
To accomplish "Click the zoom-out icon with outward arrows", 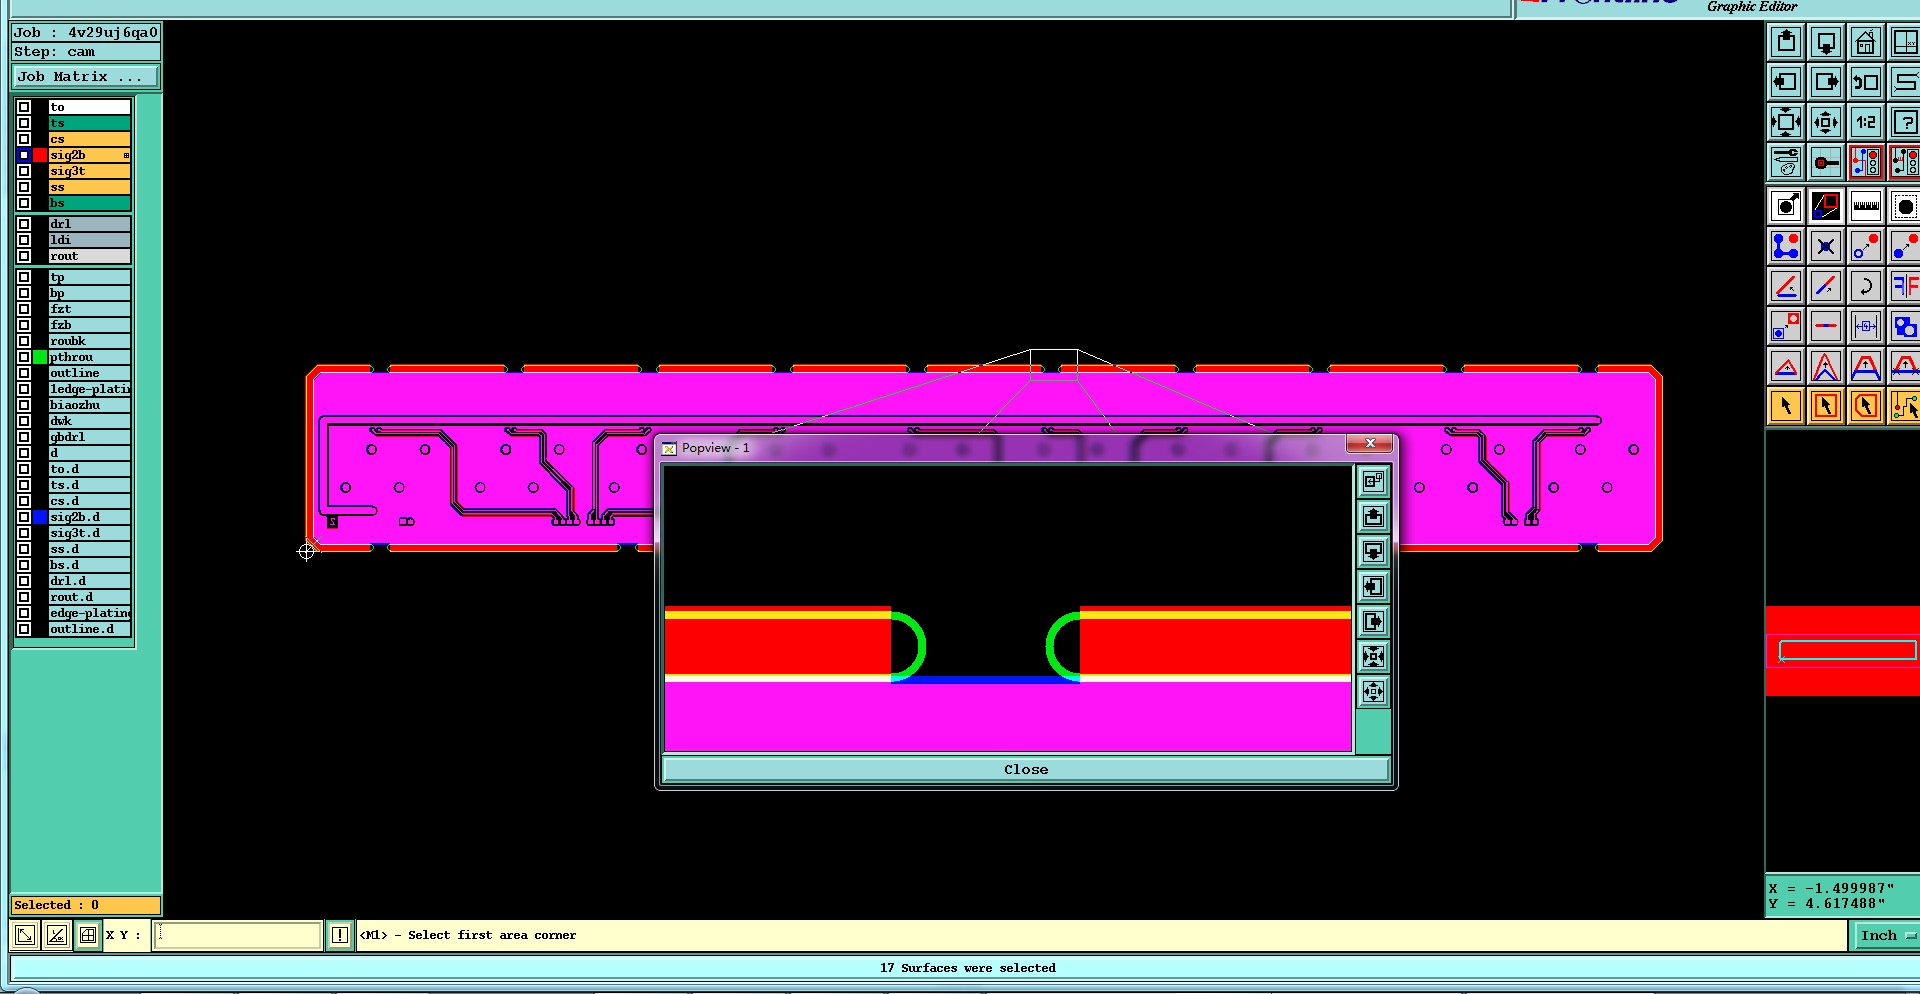I will coord(1826,122).
